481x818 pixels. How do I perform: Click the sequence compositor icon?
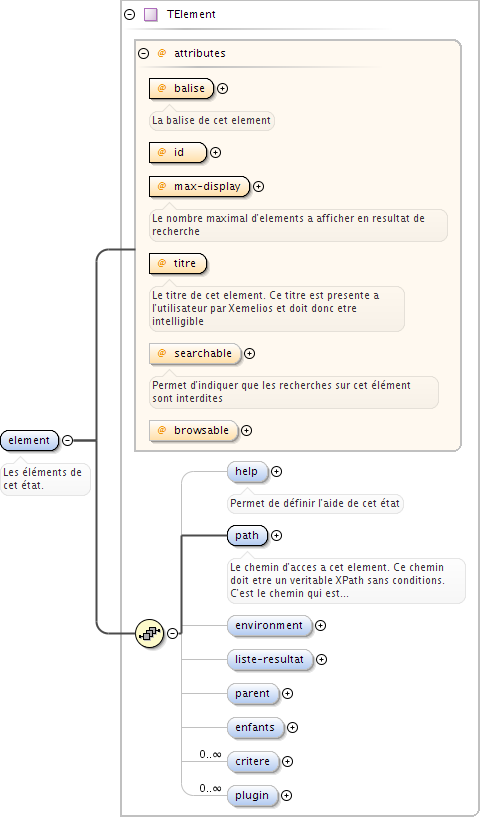pyautogui.click(x=150, y=633)
